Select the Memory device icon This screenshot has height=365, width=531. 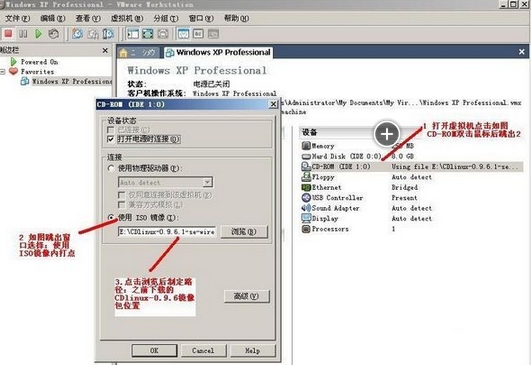(x=306, y=146)
